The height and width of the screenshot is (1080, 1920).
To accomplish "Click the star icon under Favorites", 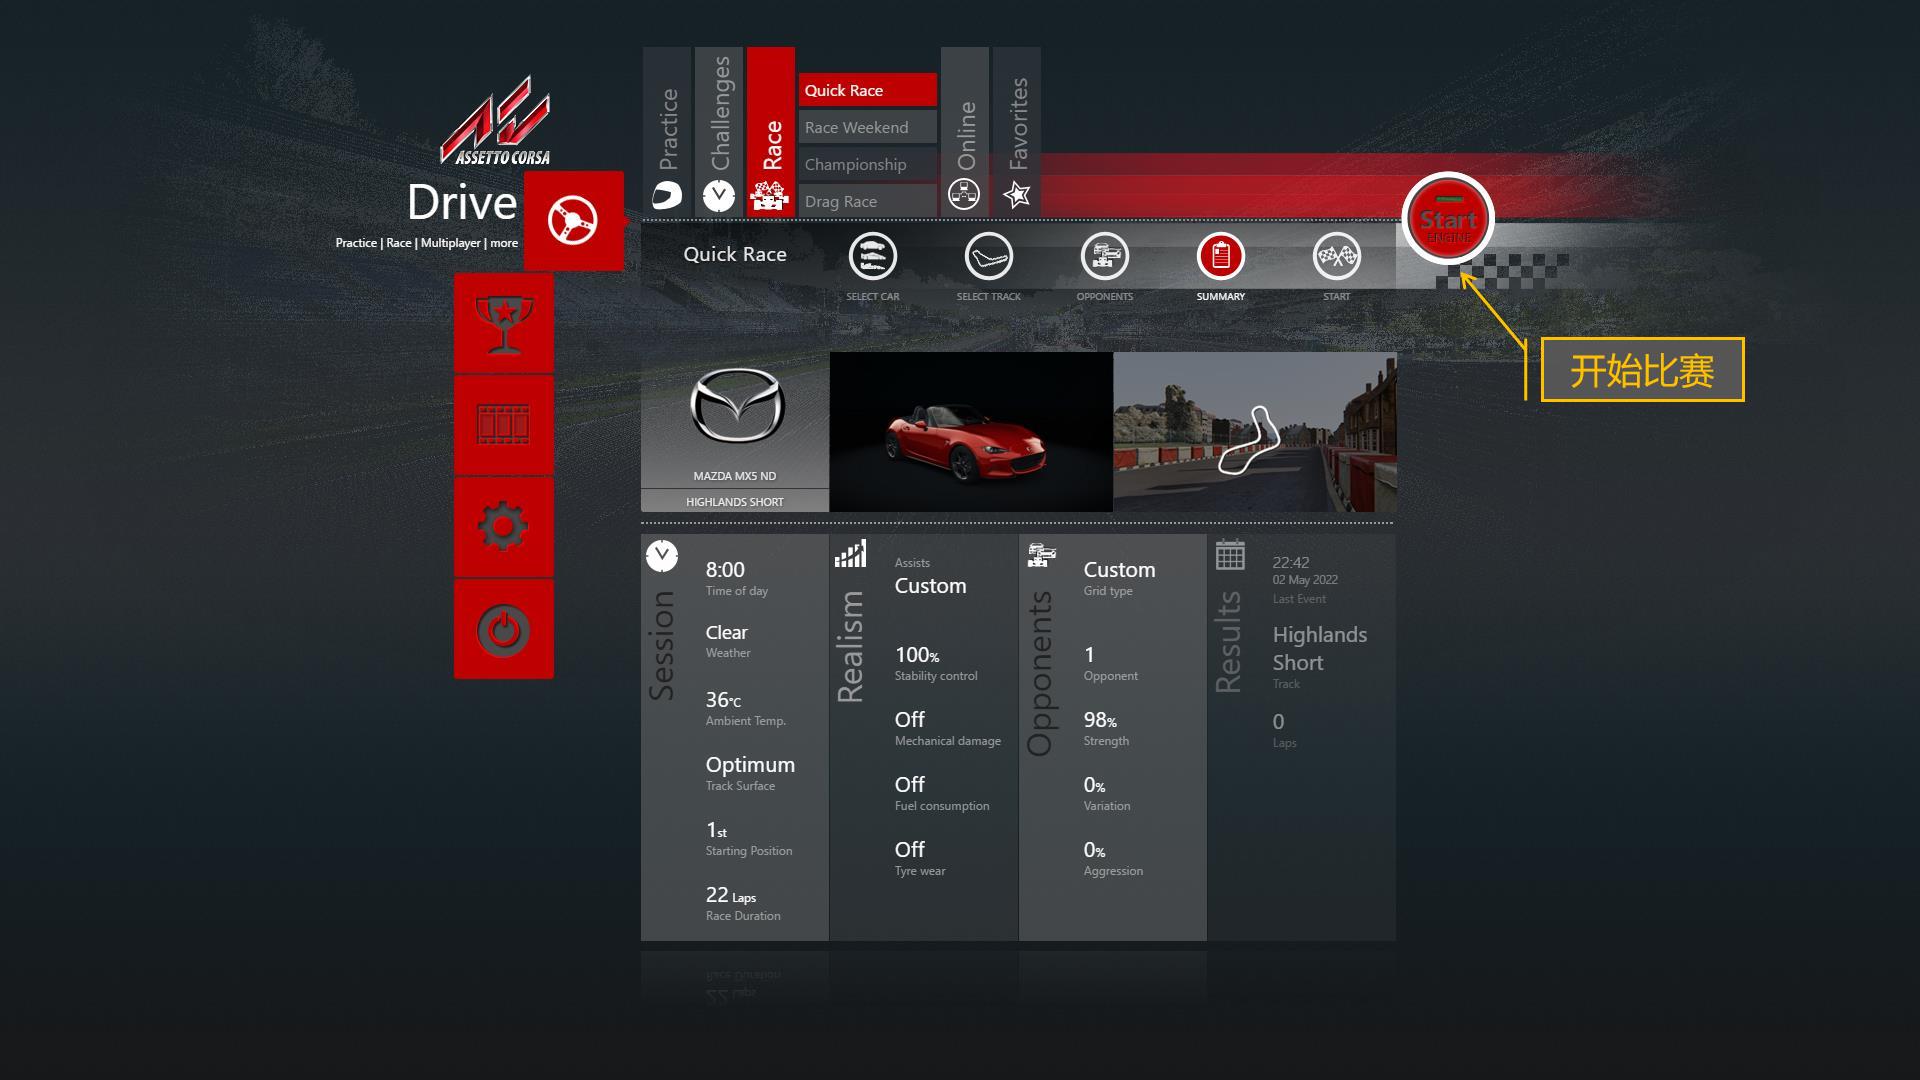I will tap(1017, 194).
